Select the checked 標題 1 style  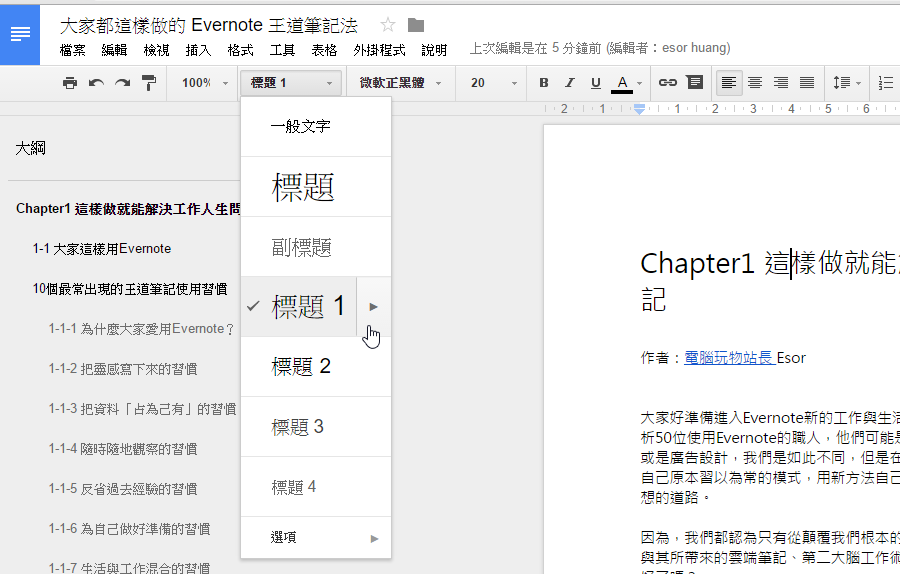[x=298, y=307]
